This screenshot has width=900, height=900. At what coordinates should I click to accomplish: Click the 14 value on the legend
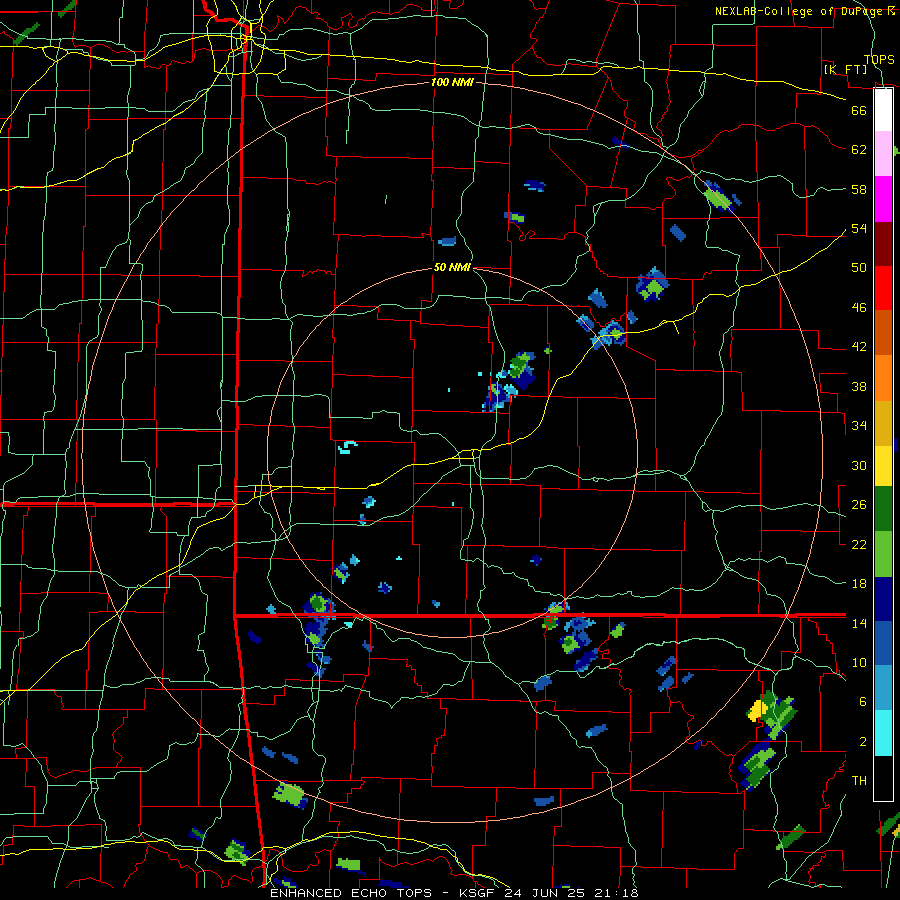click(x=859, y=623)
